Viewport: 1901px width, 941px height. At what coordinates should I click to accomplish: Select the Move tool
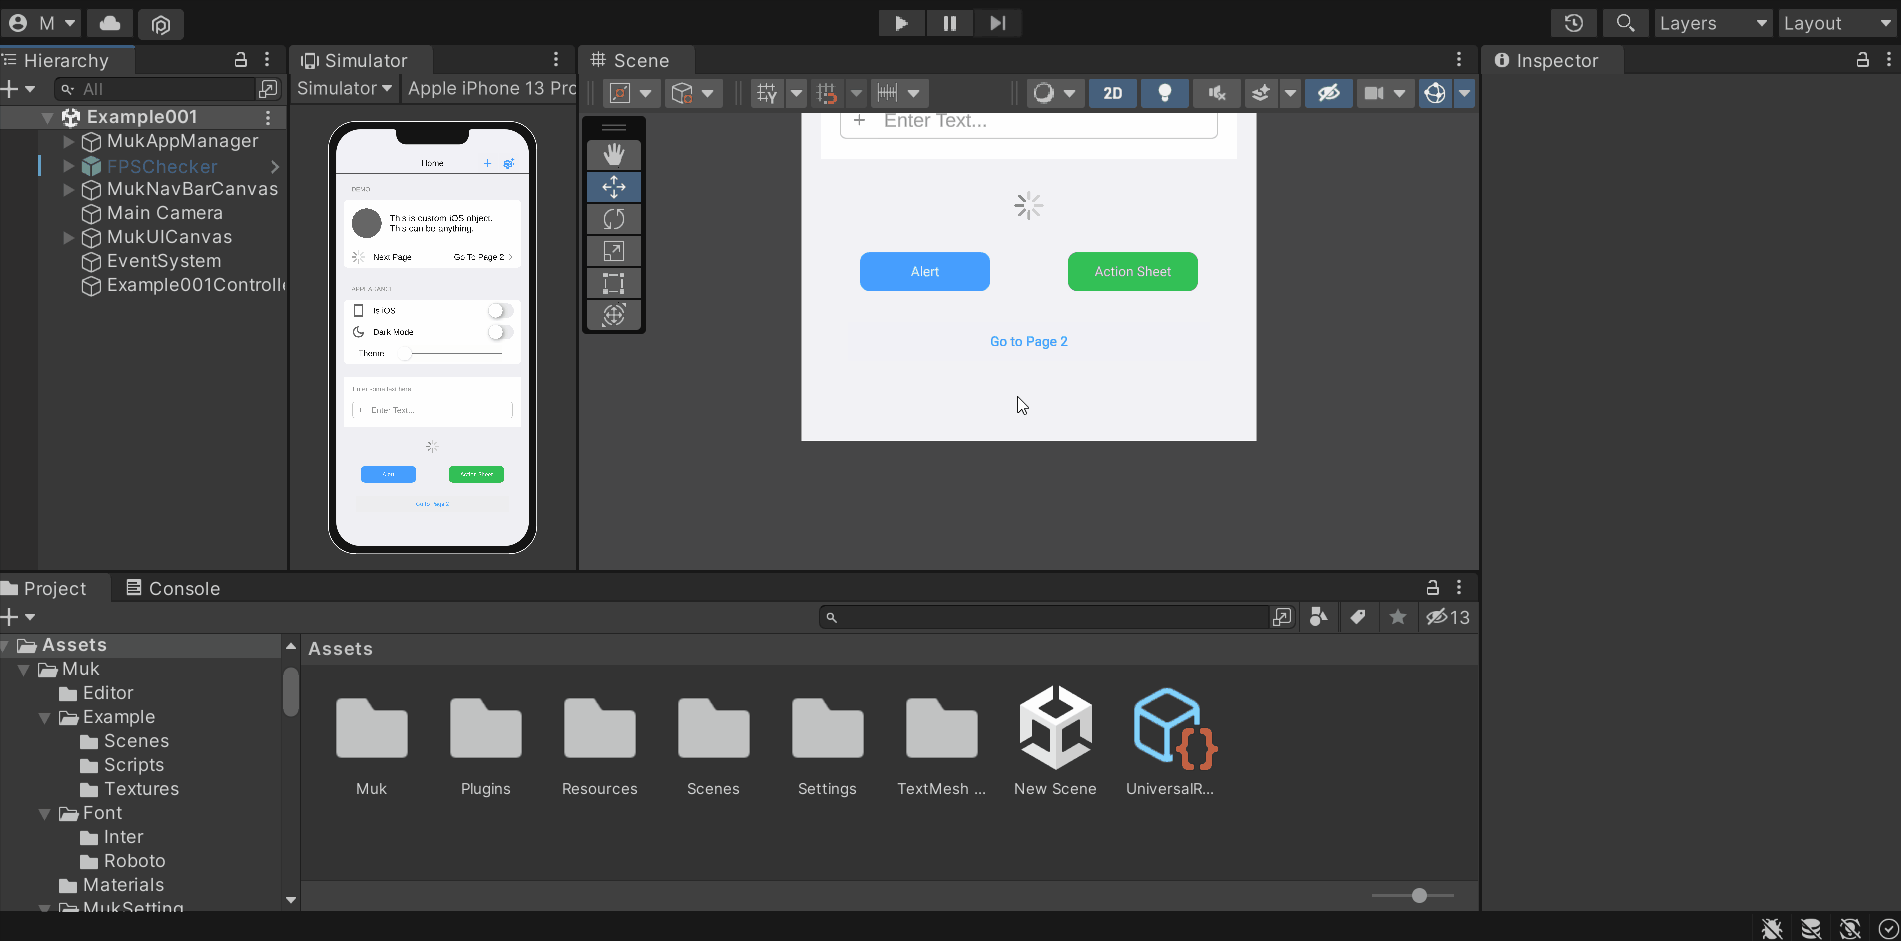[614, 187]
